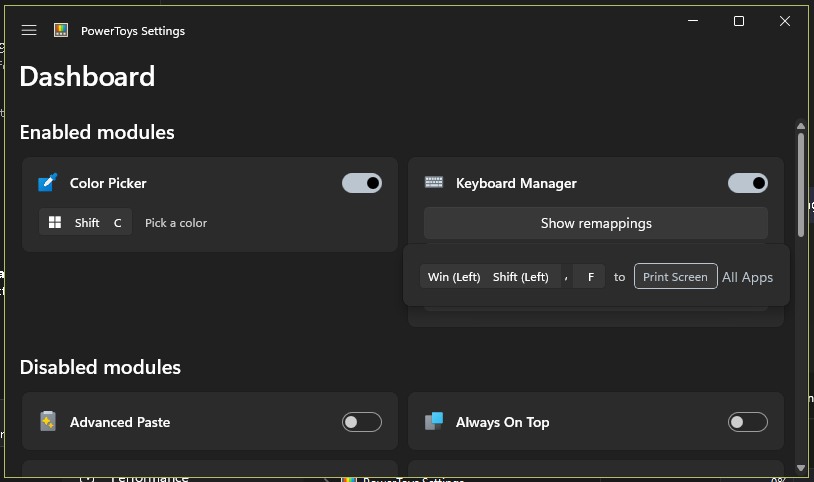The height and width of the screenshot is (482, 814).
Task: Close the PowerToys Settings window
Action: [x=785, y=21]
